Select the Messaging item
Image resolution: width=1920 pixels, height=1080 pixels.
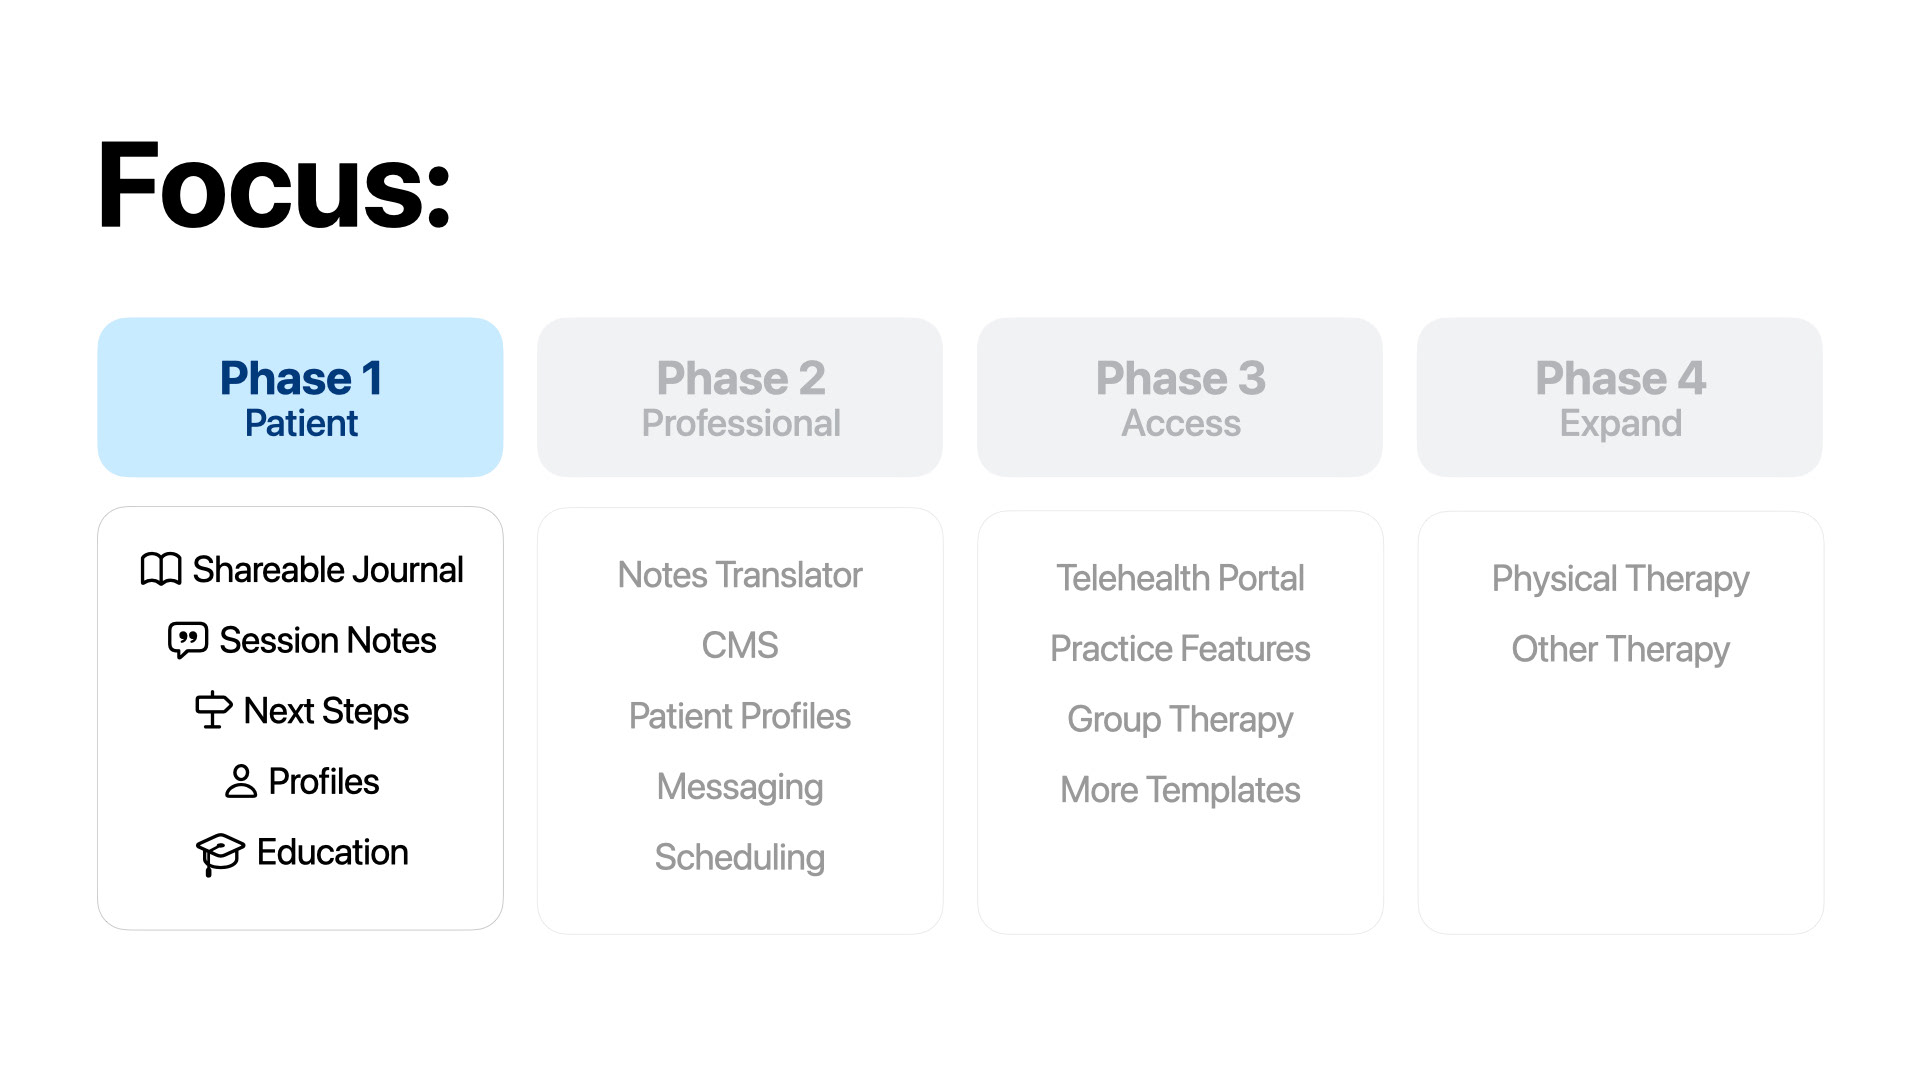point(740,787)
